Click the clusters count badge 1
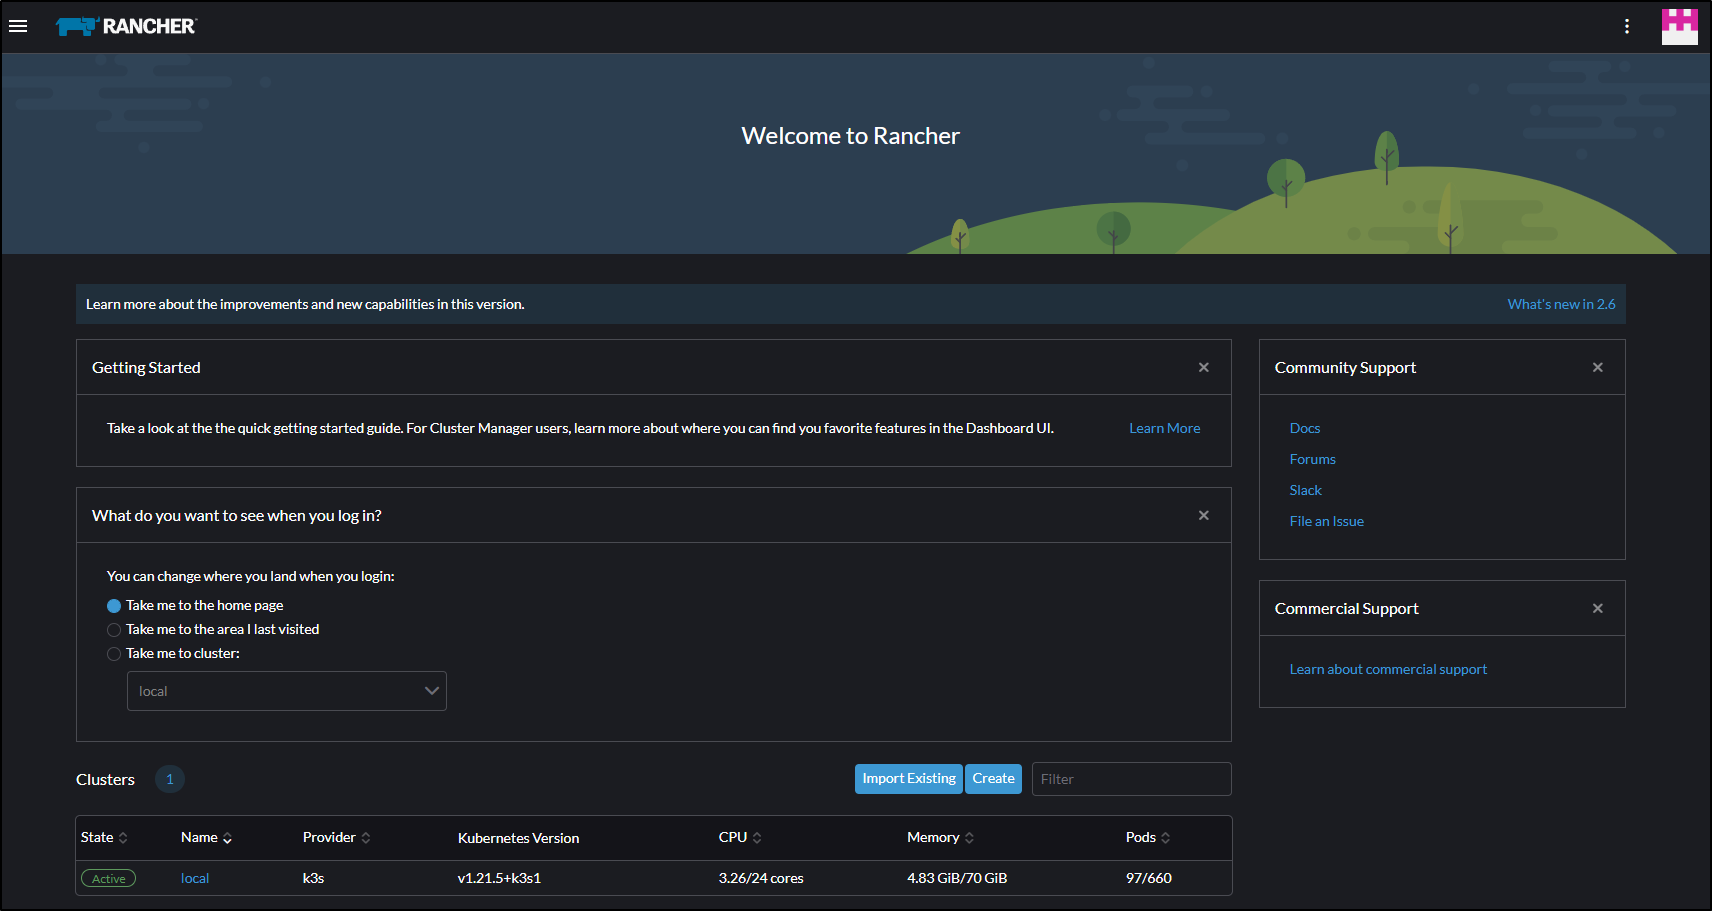 tap(170, 779)
